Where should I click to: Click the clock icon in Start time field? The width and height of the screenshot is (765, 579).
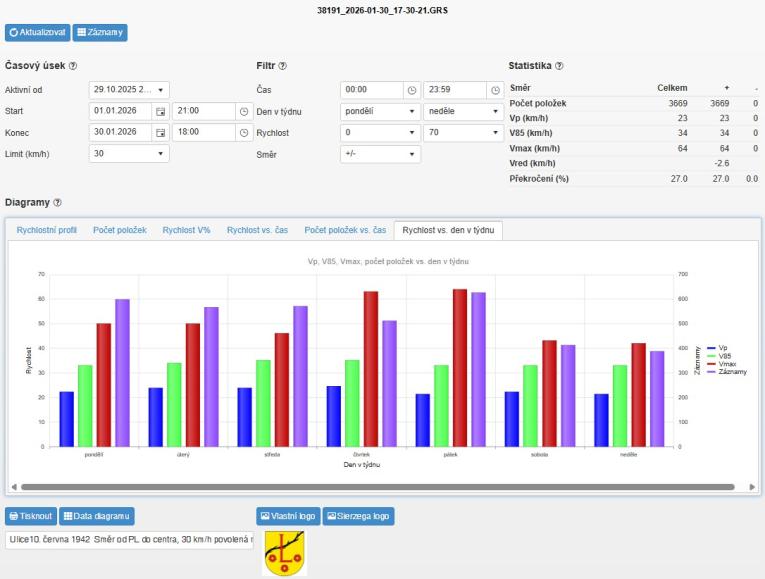pos(245,110)
